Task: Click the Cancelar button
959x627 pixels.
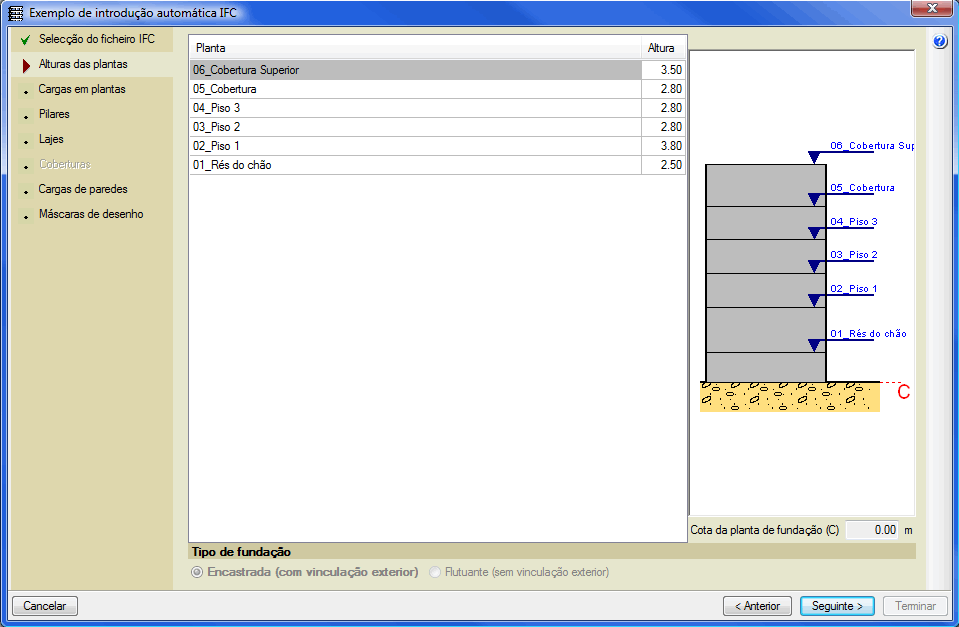Action: click(x=45, y=606)
